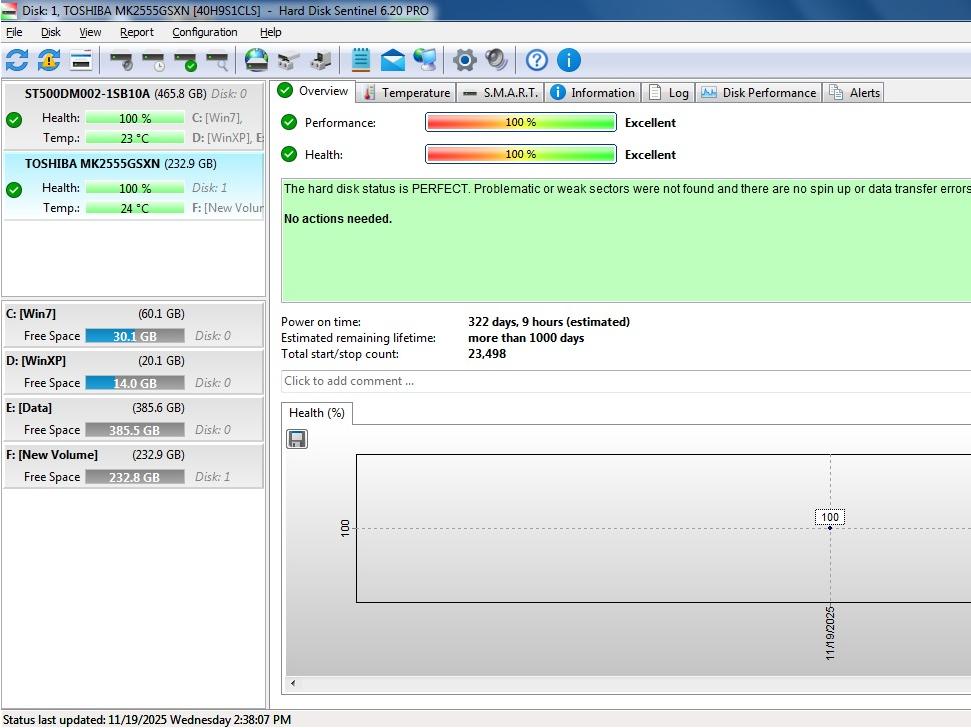Switch to the Temperature tab
This screenshot has width=971, height=728.
point(406,92)
